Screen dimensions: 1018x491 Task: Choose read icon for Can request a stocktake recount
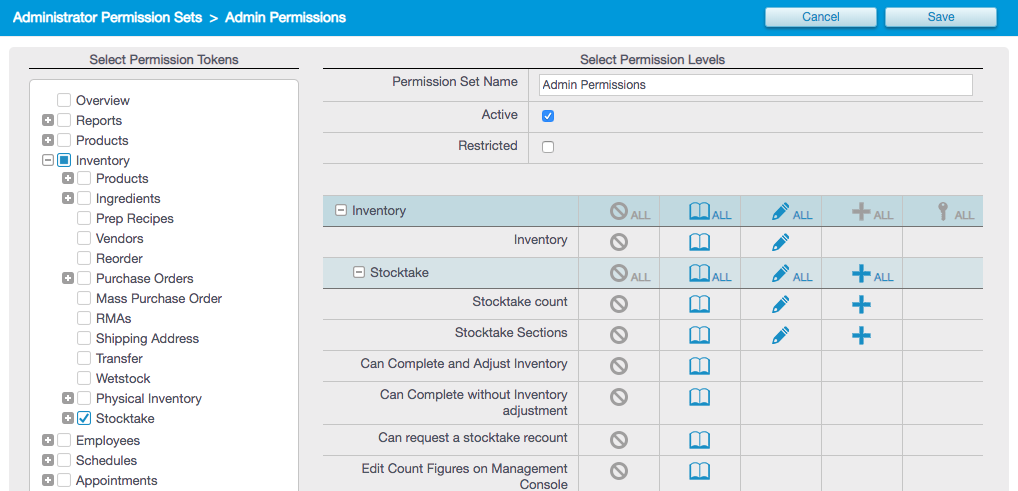[x=699, y=440]
